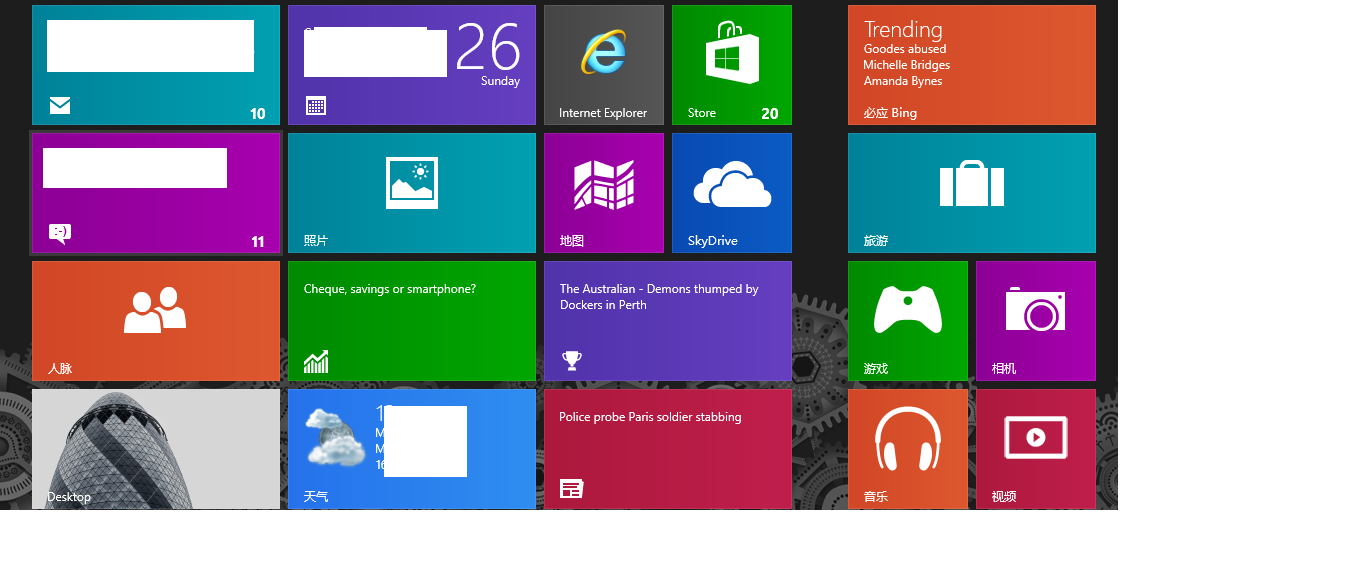Open the 旅游 travel suitcase tile

pyautogui.click(x=972, y=193)
